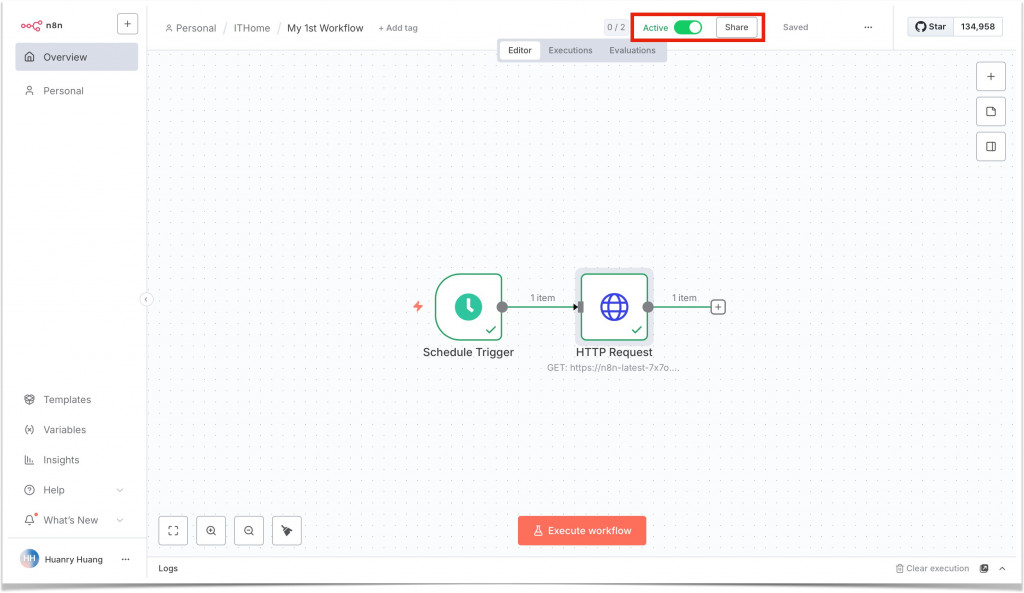Click the Templates box icon
The height and width of the screenshot is (593, 1024).
(29, 400)
